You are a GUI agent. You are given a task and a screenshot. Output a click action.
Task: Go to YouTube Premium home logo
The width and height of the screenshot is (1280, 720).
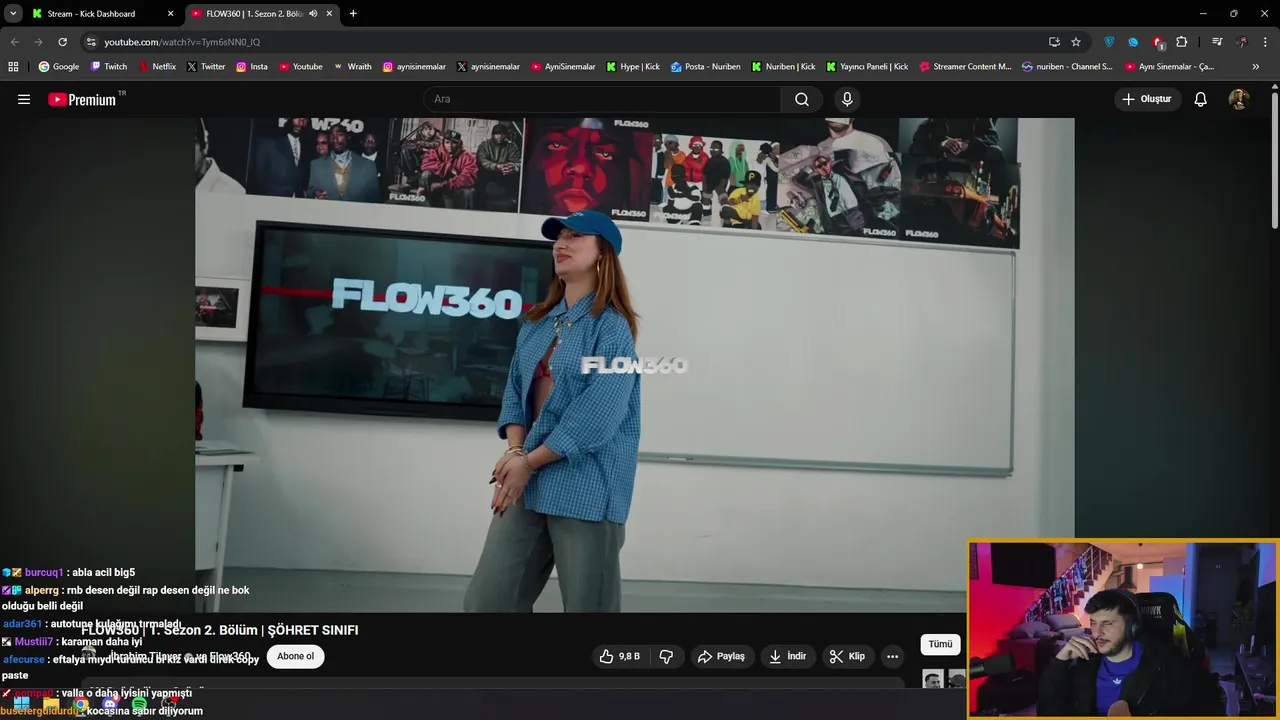82,99
